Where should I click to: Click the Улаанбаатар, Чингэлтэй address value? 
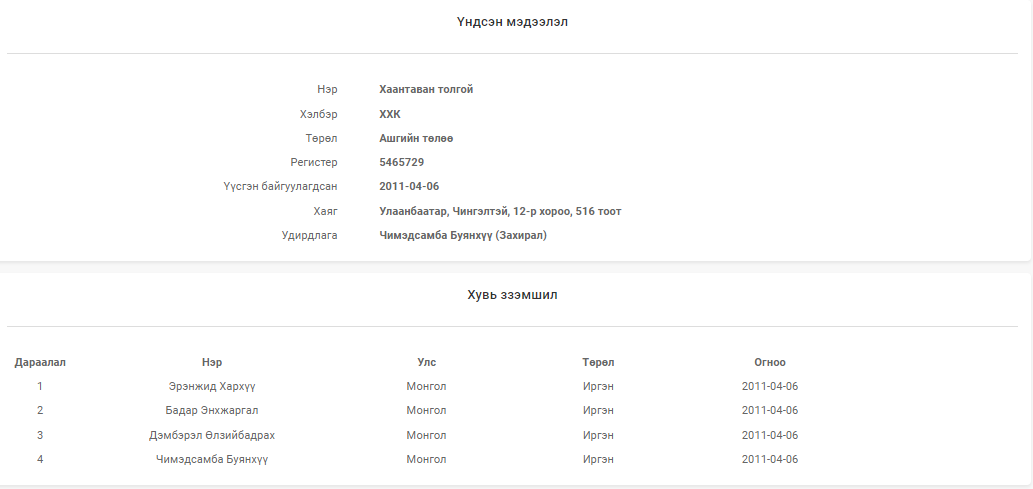pos(500,211)
